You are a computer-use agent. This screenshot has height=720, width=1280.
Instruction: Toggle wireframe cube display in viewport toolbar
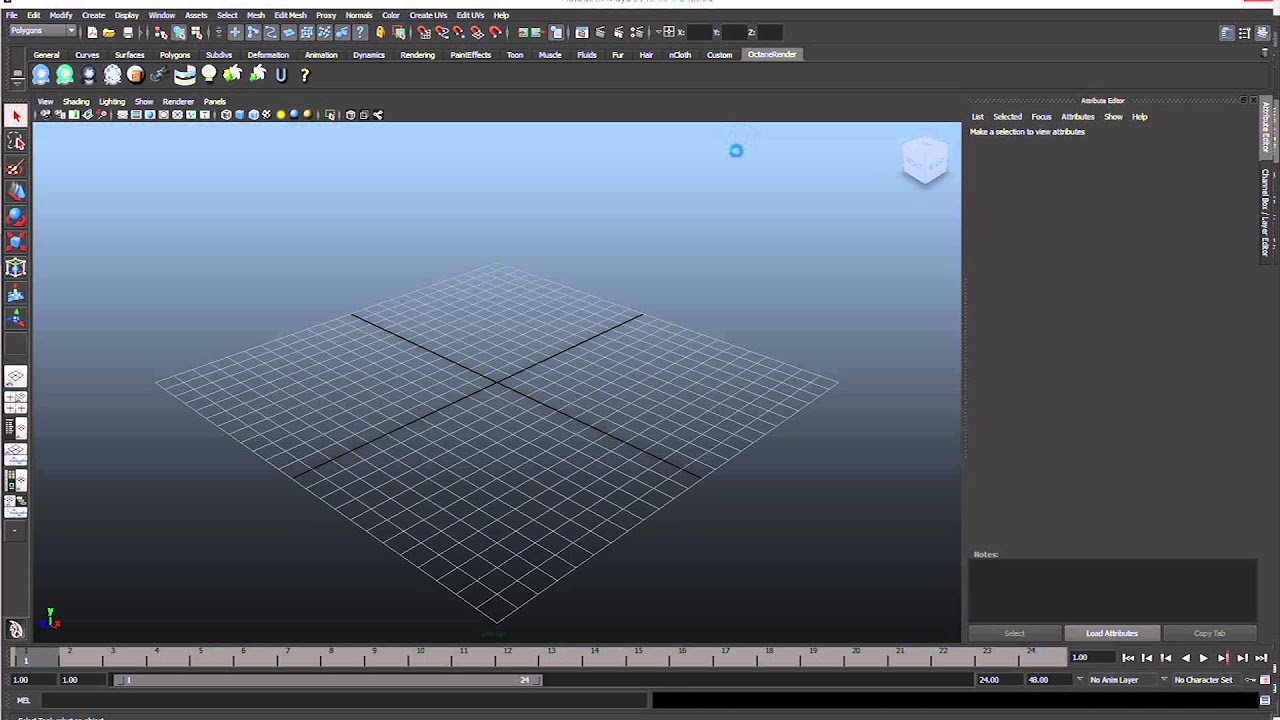(x=226, y=115)
